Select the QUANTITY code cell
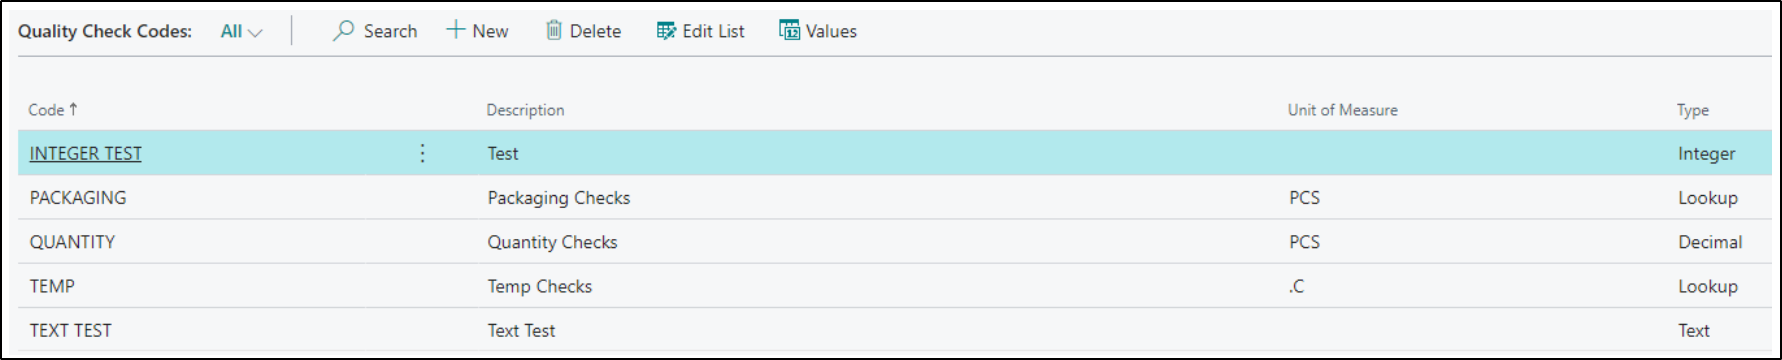 [72, 242]
